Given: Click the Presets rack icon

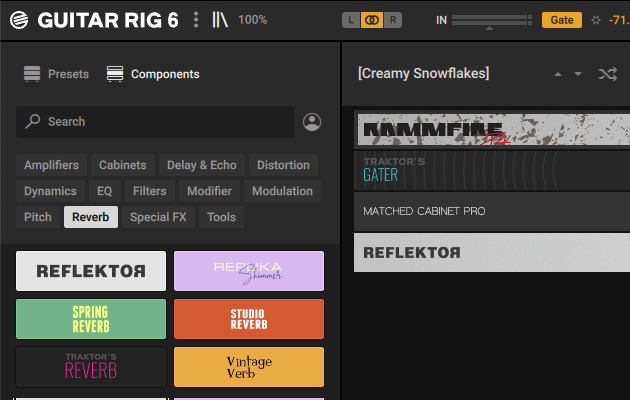Looking at the screenshot, I should tap(32, 74).
